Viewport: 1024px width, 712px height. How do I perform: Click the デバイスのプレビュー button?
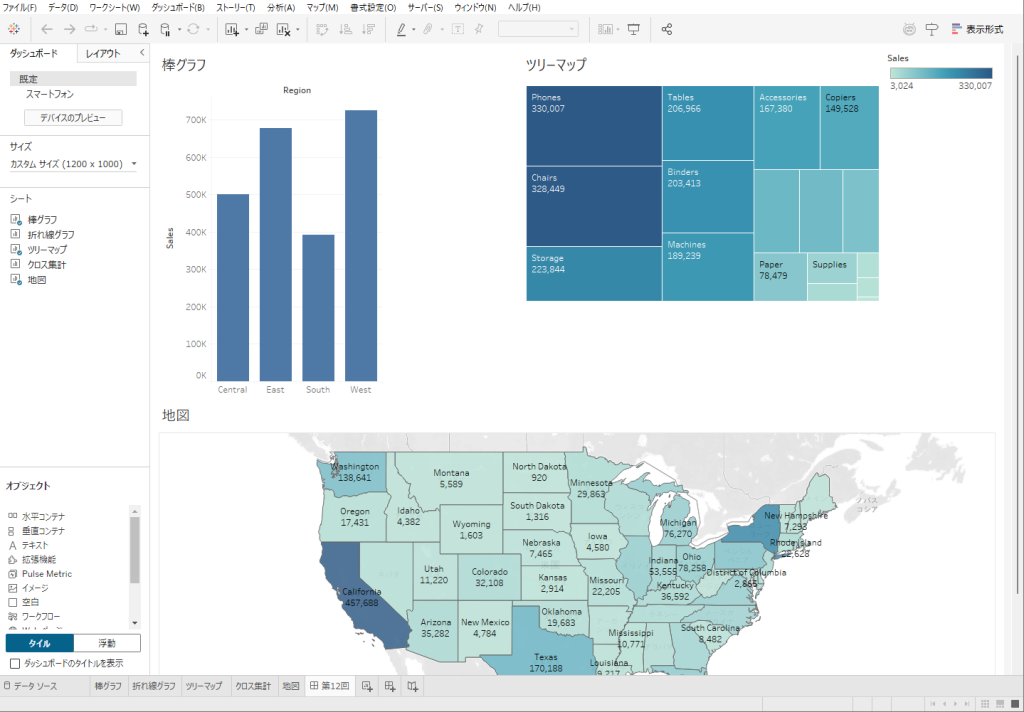click(73, 118)
